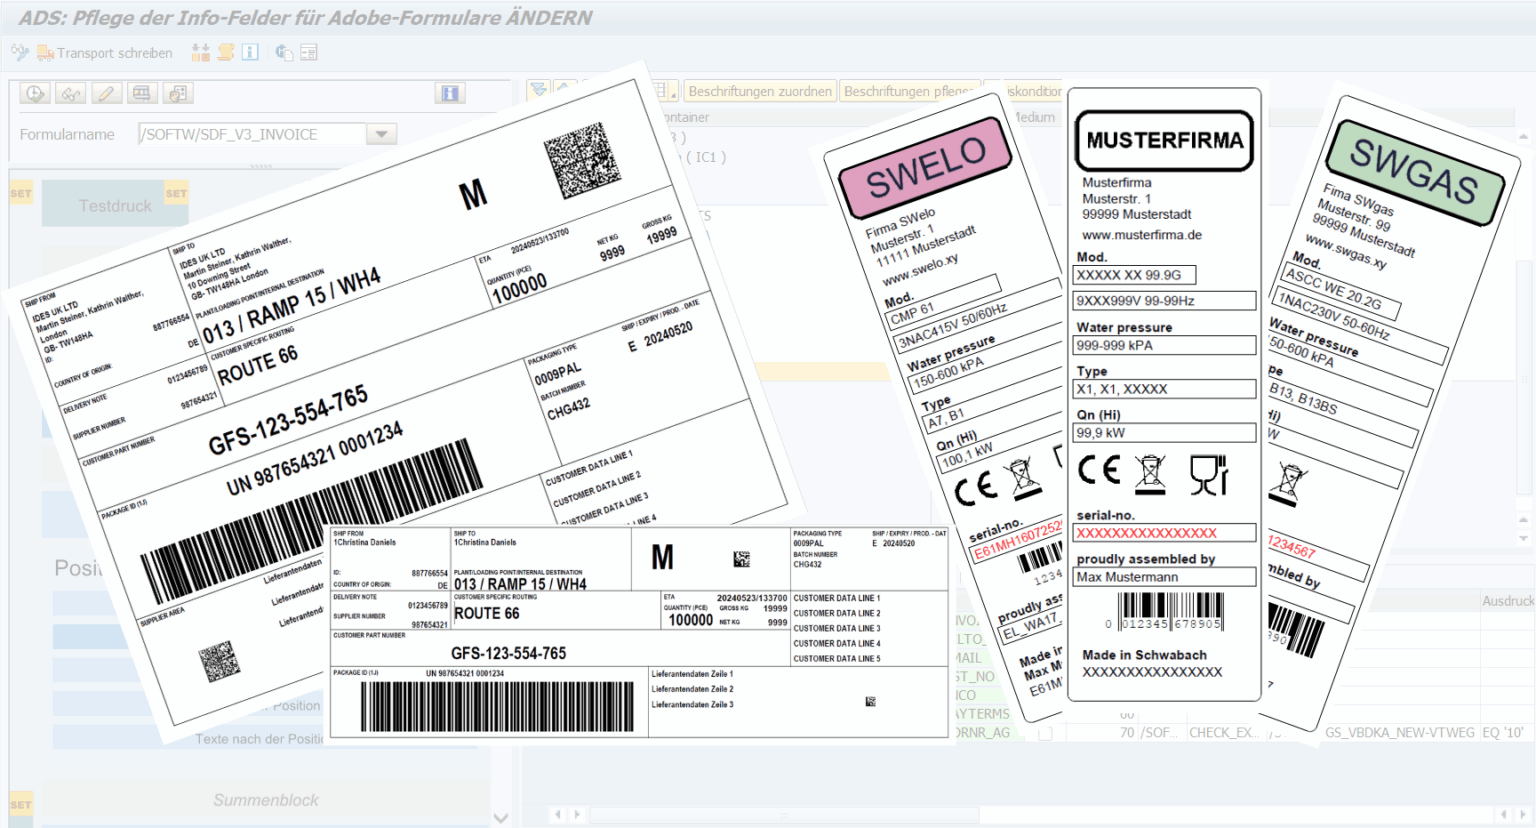Click the hand-on-form icon in the form toolbar

pyautogui.click(x=178, y=93)
